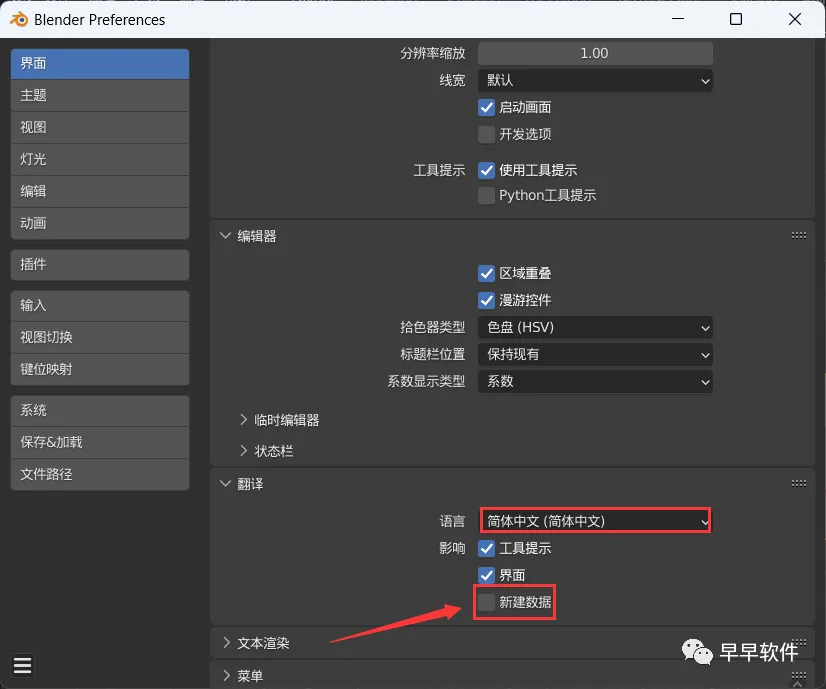The height and width of the screenshot is (689, 826).
Task: Expand the 临时编辑器 subpanel
Action: coord(243,420)
